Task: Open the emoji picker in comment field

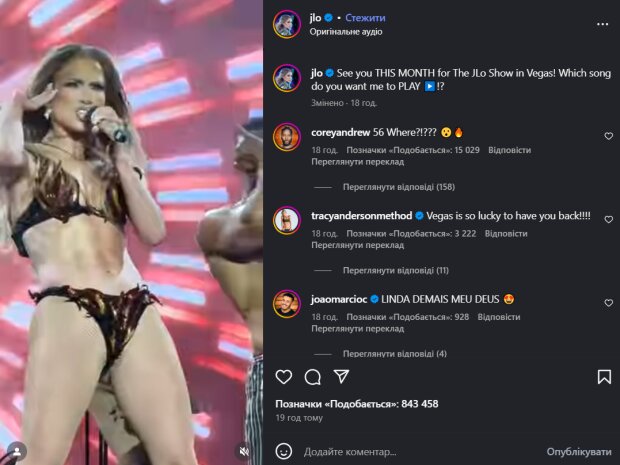Action: pyautogui.click(x=285, y=450)
